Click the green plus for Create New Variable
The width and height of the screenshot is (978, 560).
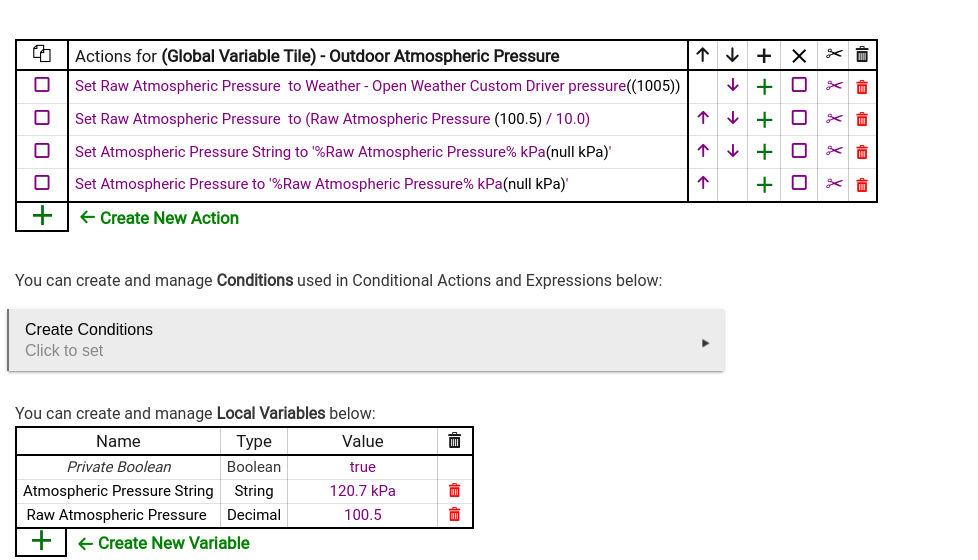click(41, 541)
